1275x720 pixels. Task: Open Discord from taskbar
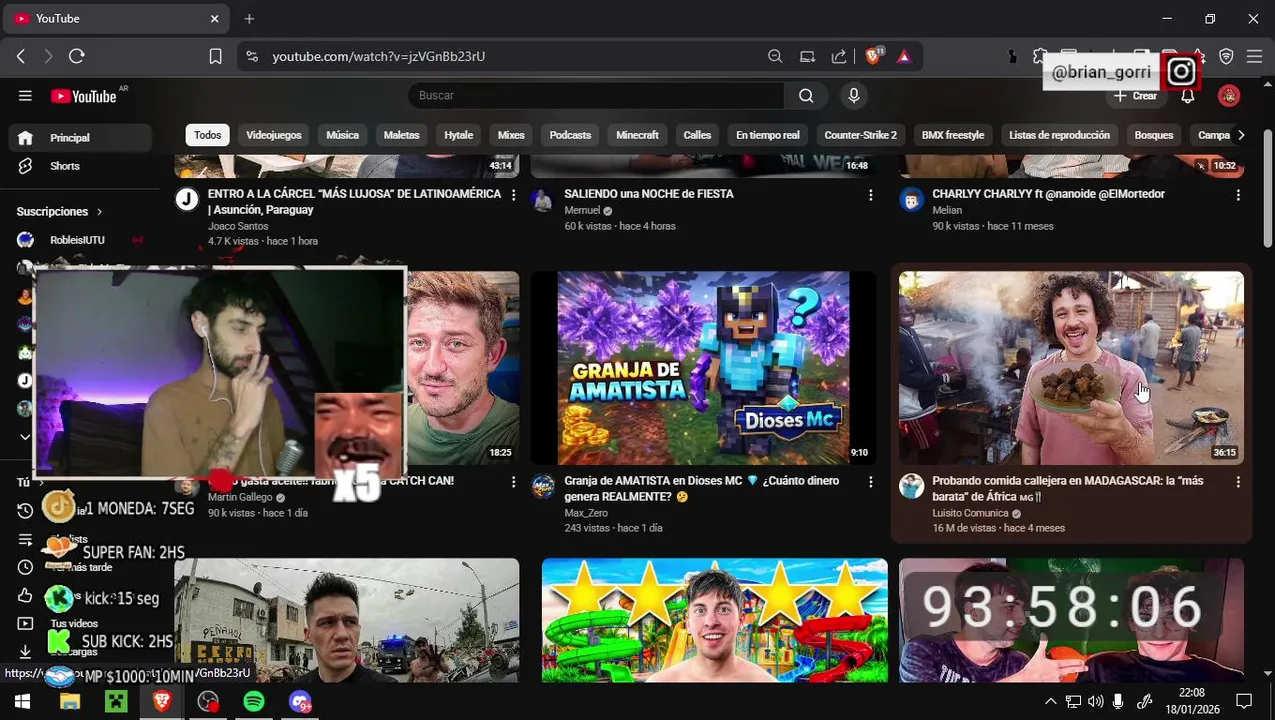tap(300, 702)
